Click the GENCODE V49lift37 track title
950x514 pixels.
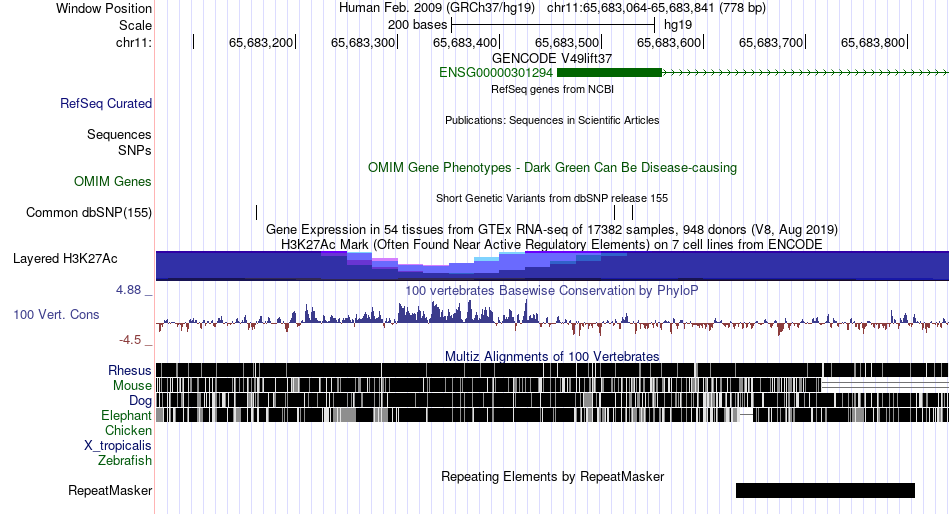(552, 59)
